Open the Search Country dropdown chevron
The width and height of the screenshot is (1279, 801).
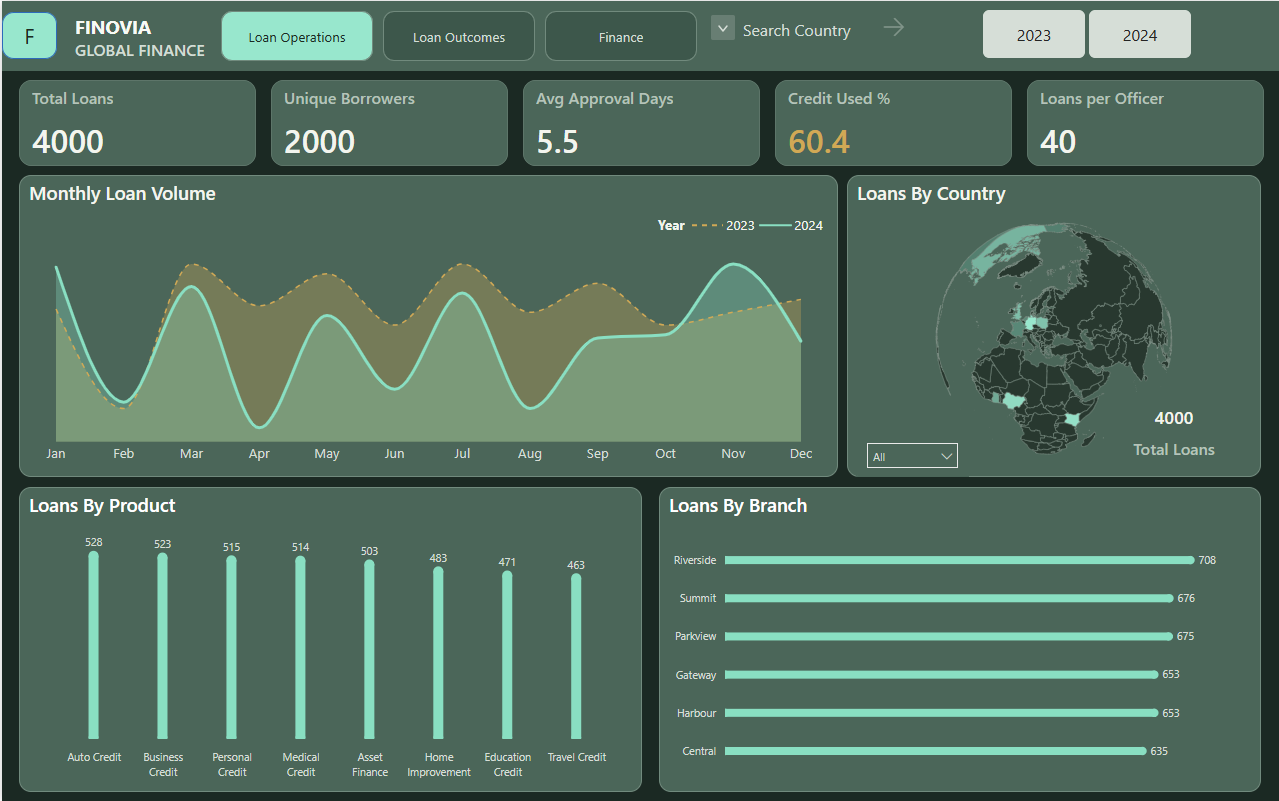723,28
